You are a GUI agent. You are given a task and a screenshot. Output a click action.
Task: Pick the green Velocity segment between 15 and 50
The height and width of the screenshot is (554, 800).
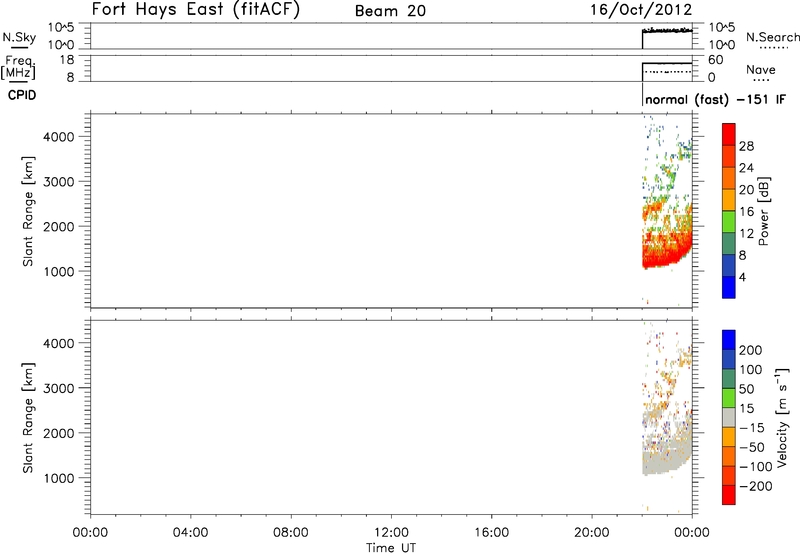click(729, 398)
